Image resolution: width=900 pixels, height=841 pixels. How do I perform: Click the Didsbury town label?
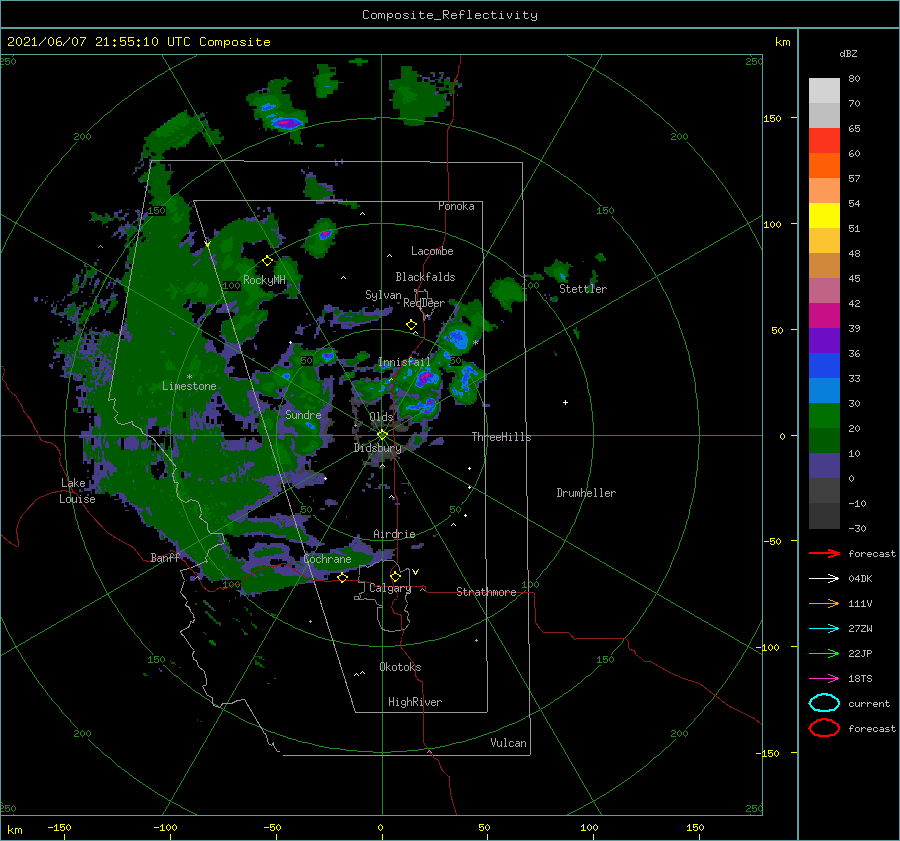[x=377, y=448]
